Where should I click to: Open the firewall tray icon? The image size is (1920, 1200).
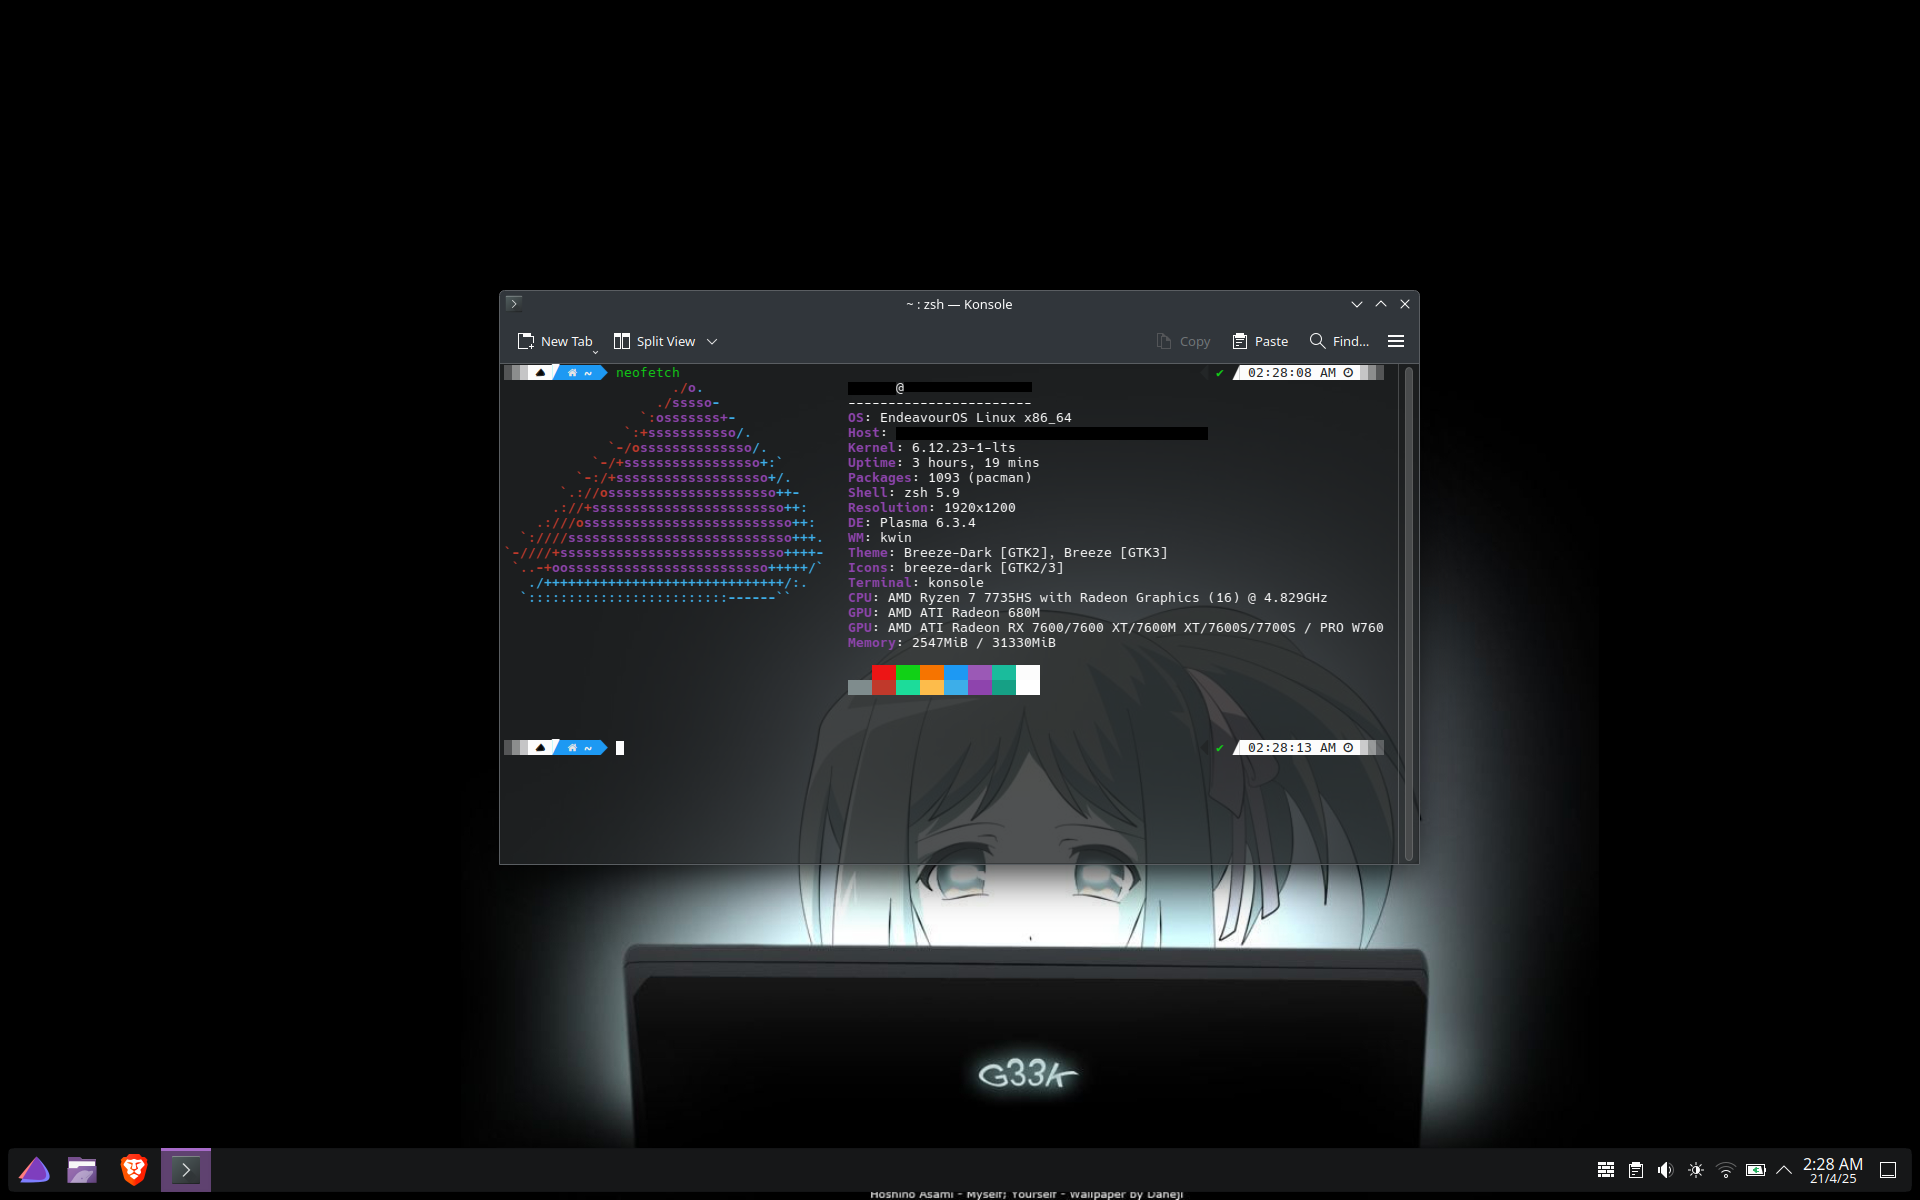1606,1170
